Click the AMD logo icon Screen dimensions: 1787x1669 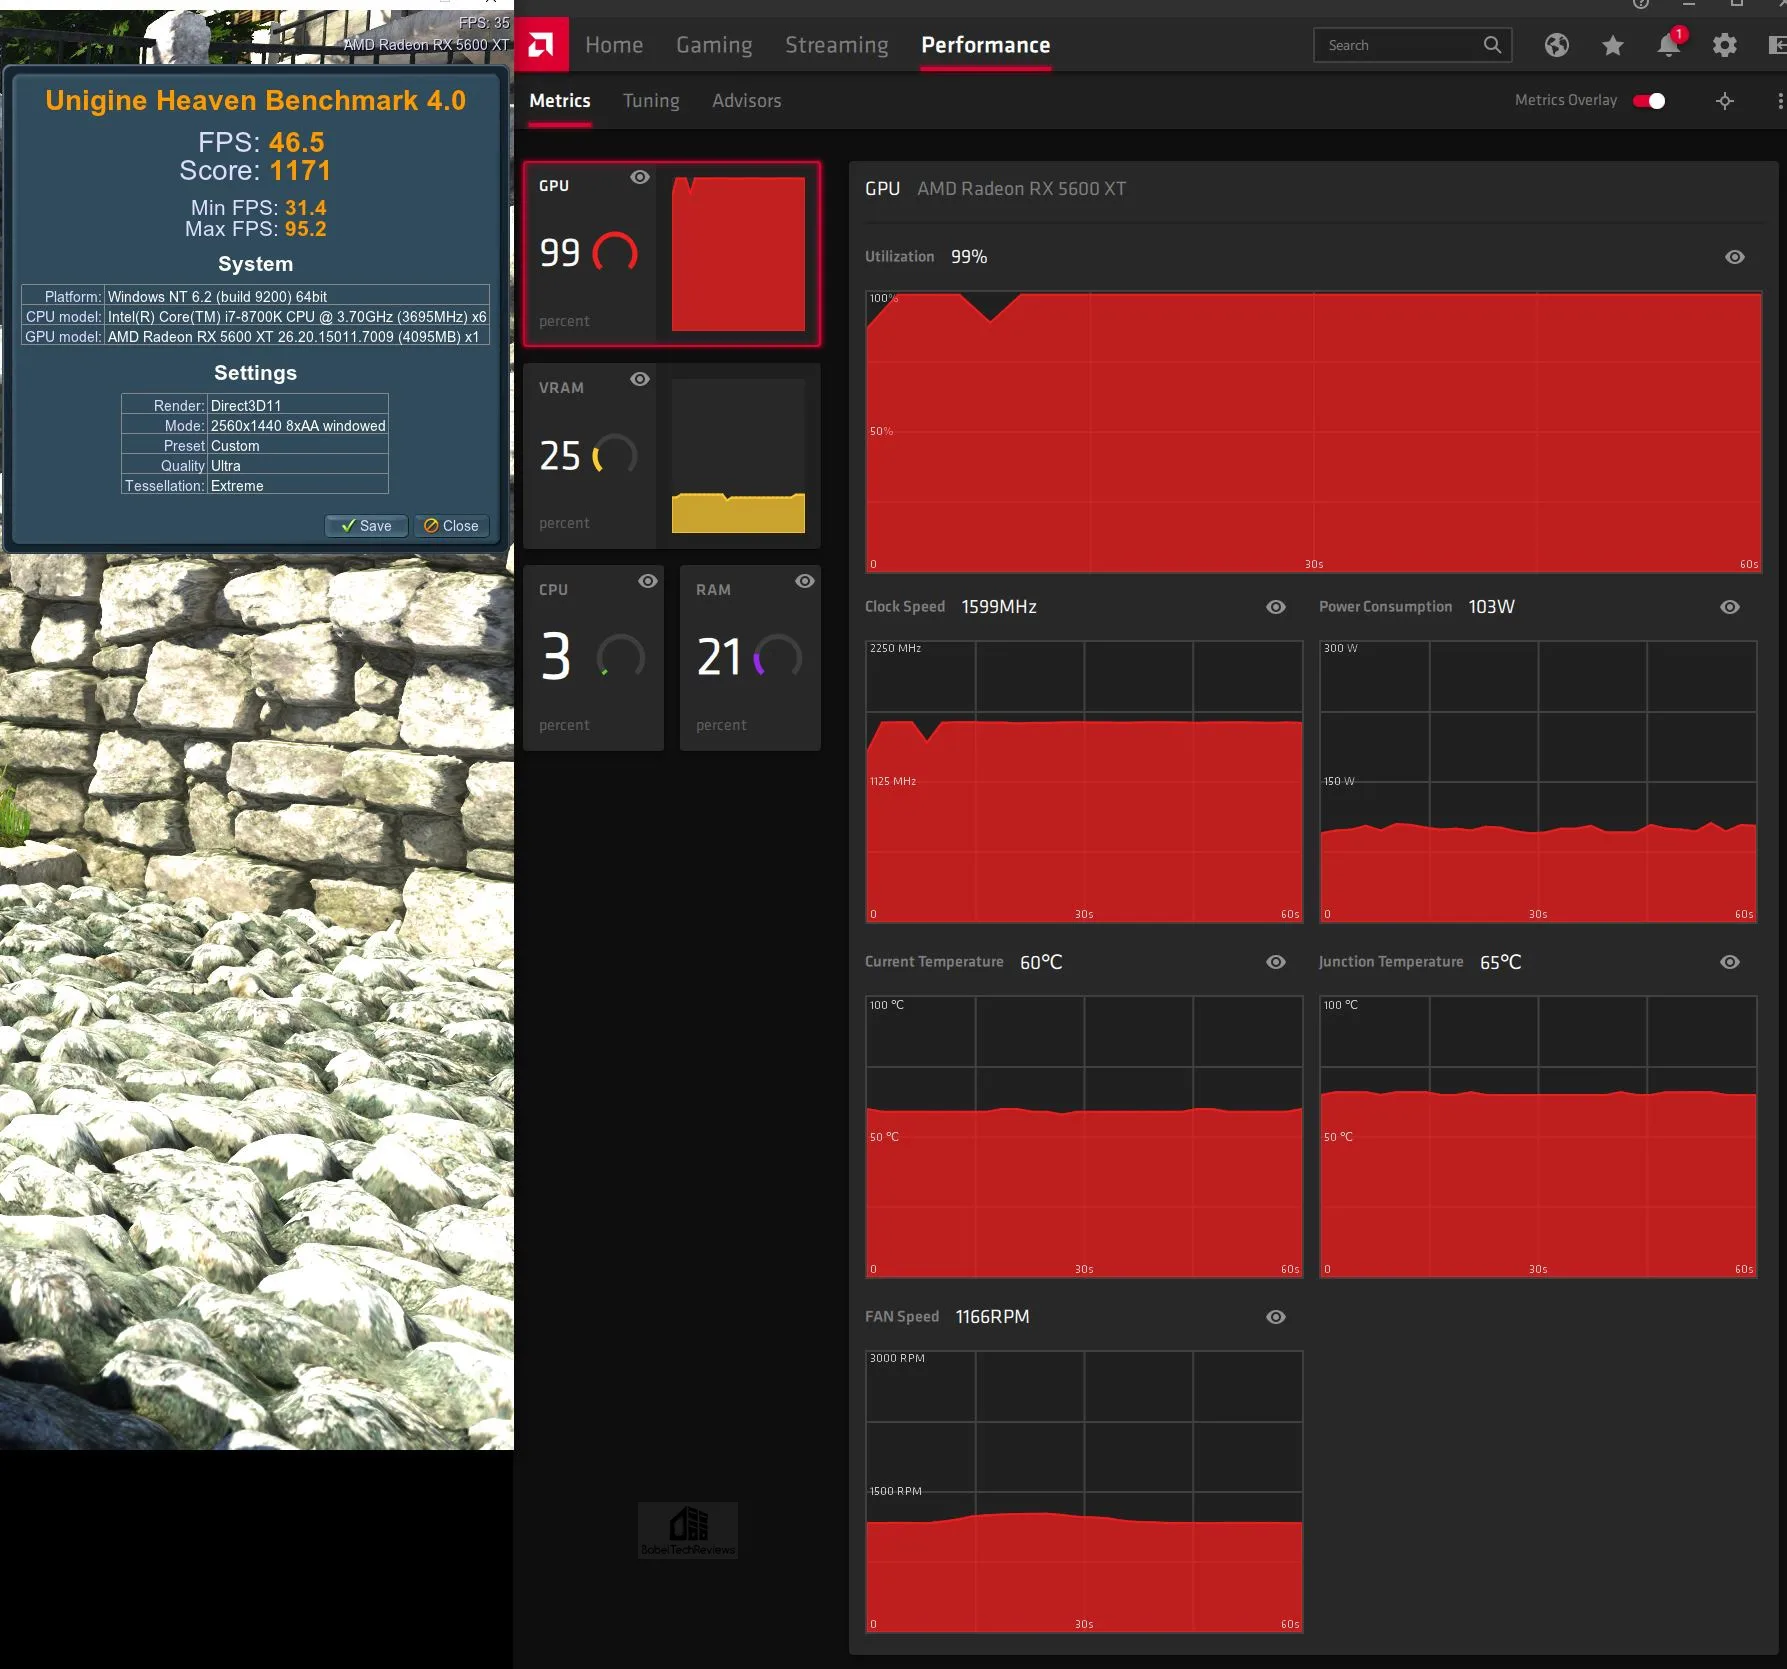tap(541, 45)
